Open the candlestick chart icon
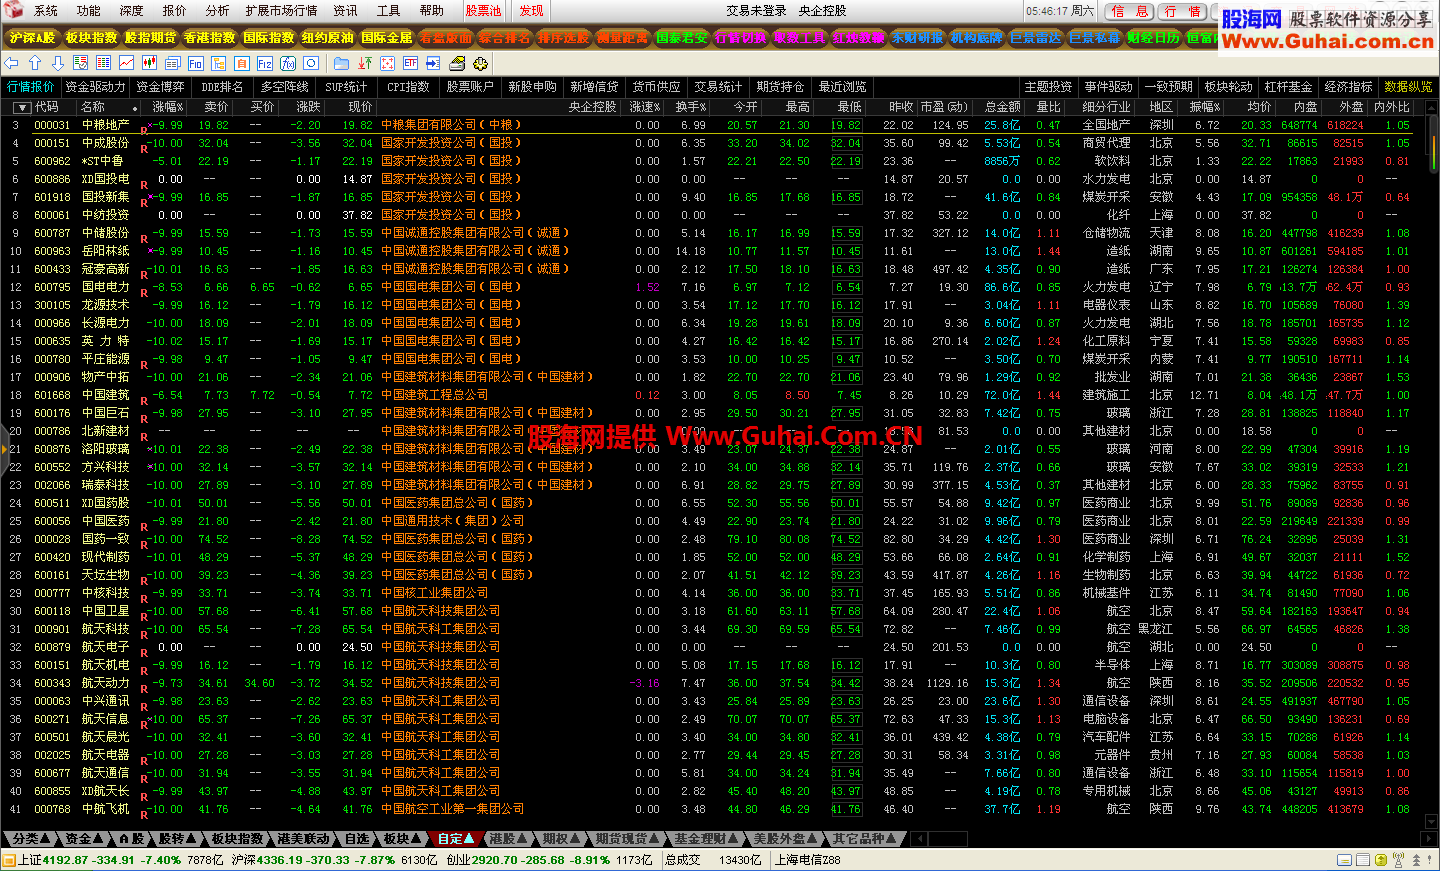 [149, 63]
